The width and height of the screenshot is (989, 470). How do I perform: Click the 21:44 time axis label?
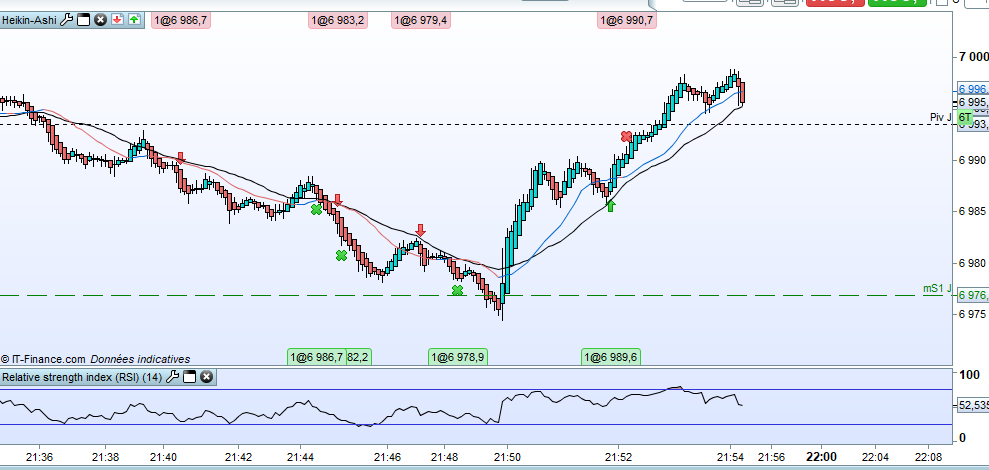[301, 455]
